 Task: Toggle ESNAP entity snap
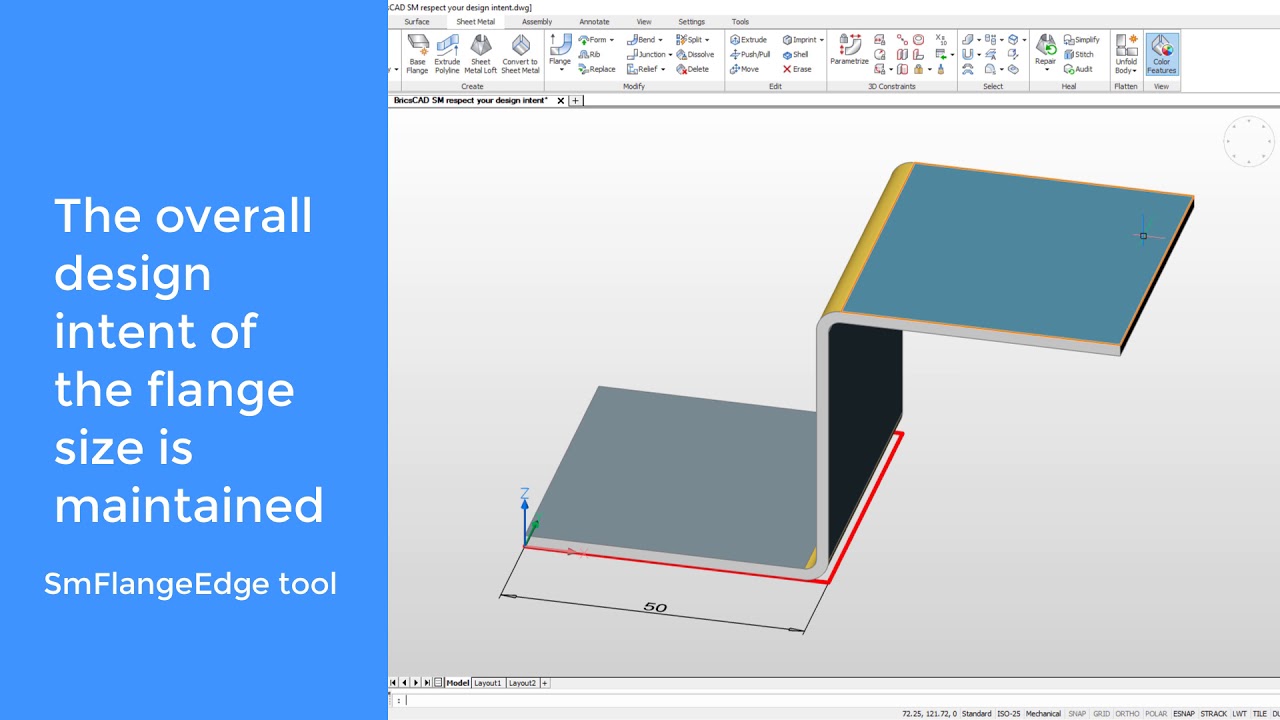(1184, 714)
